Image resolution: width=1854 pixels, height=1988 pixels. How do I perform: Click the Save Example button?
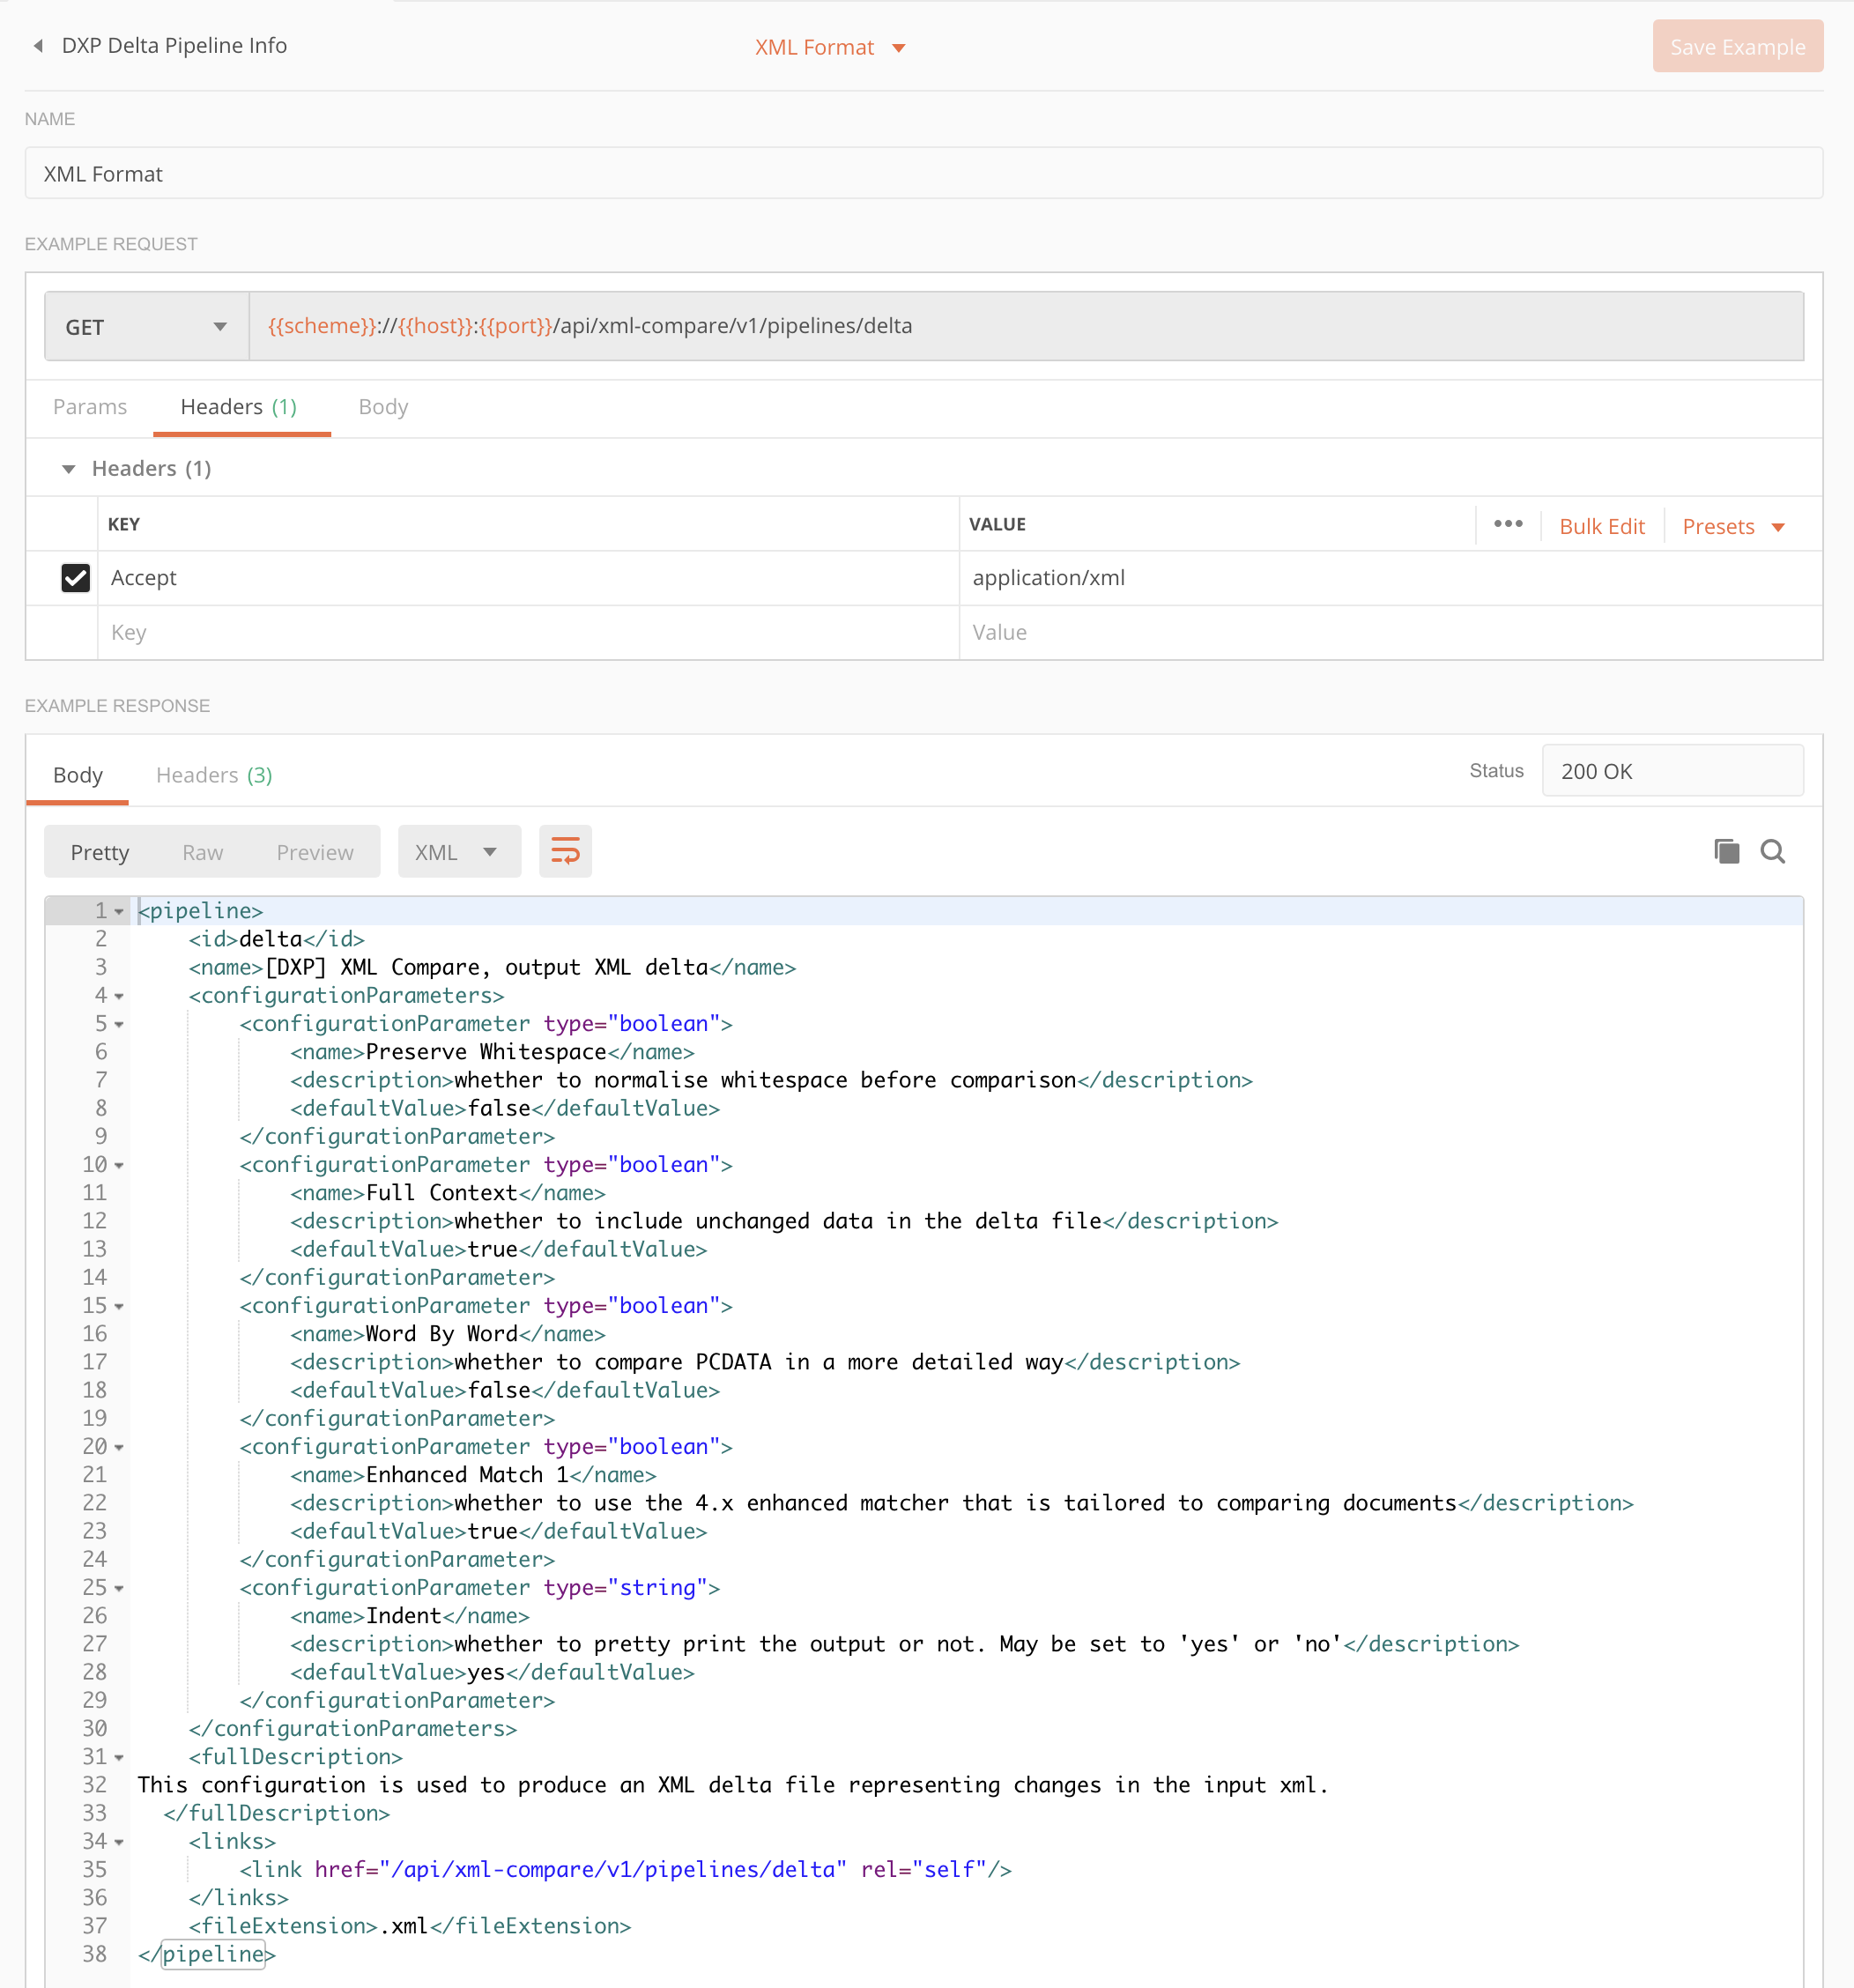[1736, 47]
